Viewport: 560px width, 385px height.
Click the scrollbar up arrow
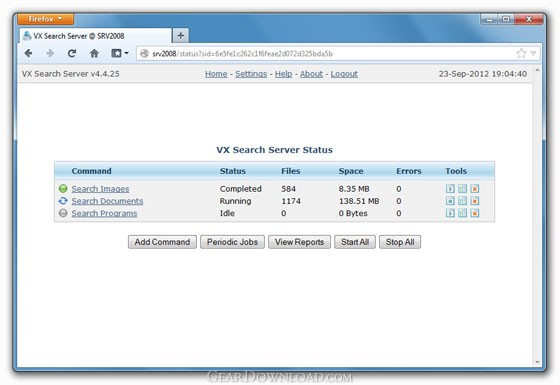pyautogui.click(x=537, y=70)
